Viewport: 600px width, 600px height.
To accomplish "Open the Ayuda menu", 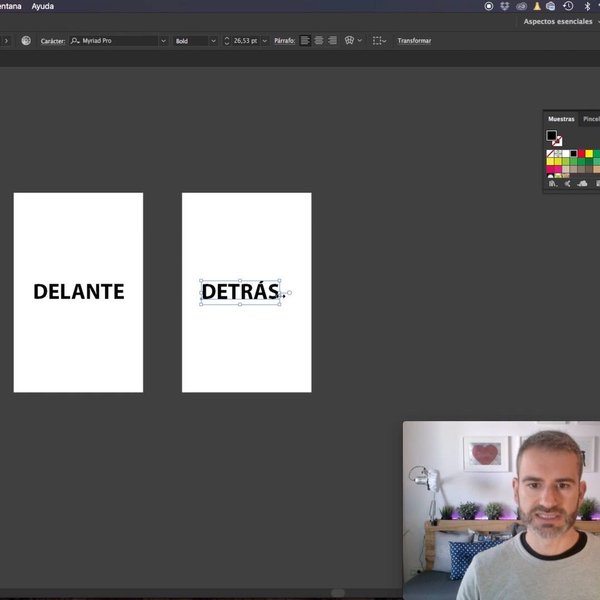I will (x=43, y=6).
